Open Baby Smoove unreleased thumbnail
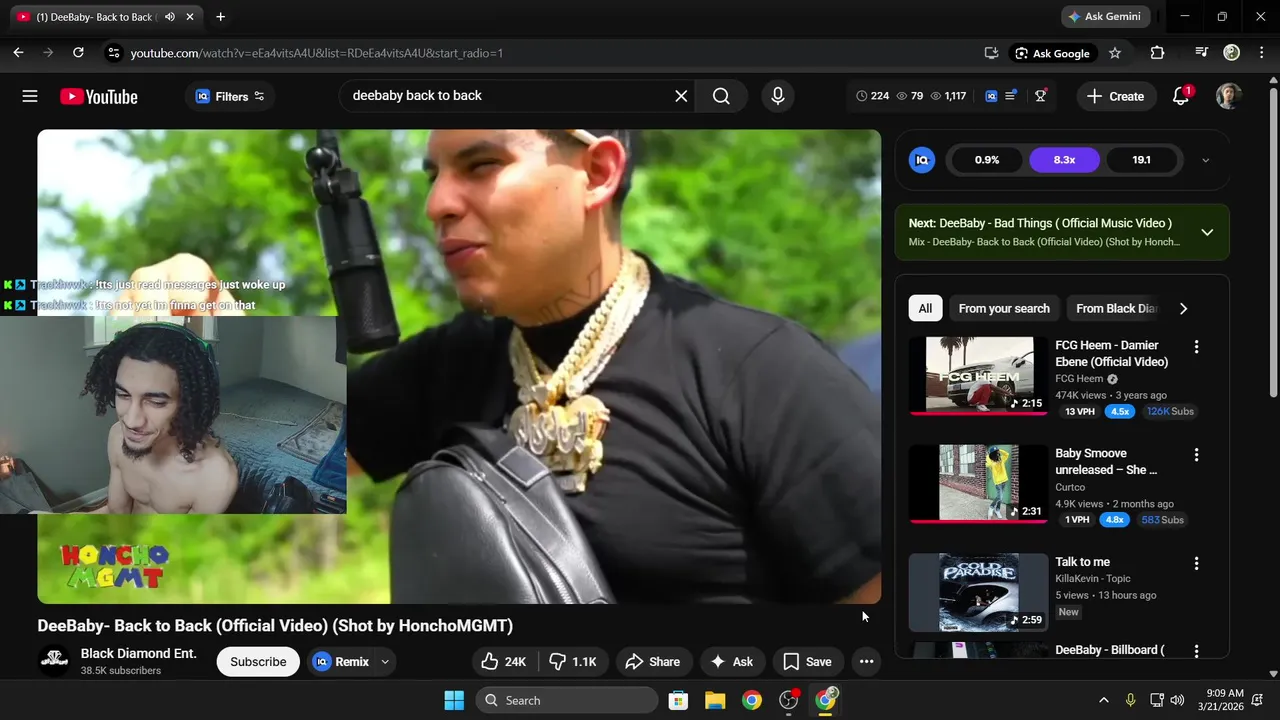This screenshot has width=1280, height=720. pyautogui.click(x=978, y=483)
